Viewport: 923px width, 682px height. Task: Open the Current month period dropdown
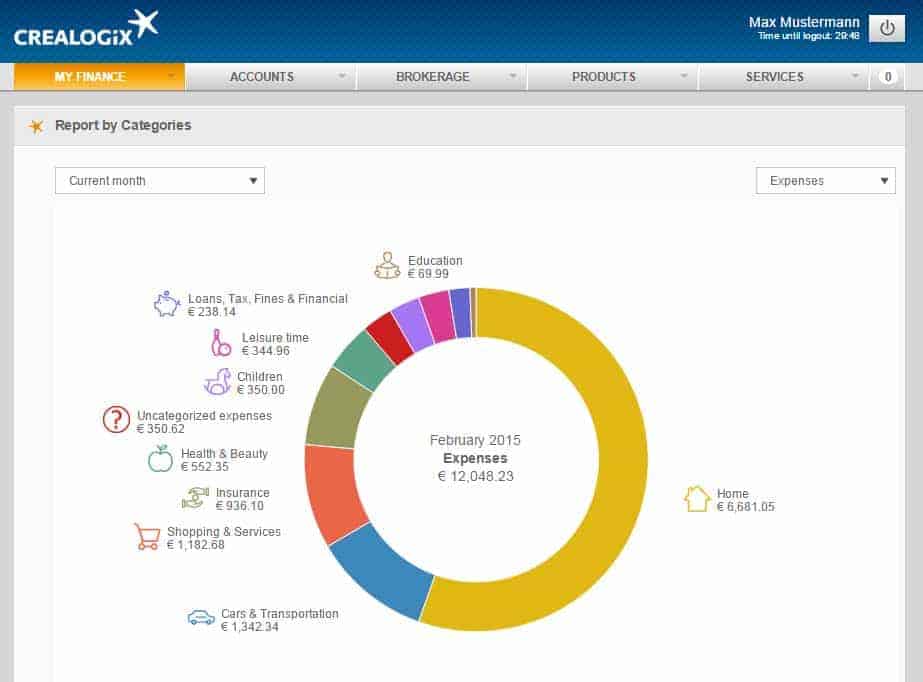pos(160,181)
